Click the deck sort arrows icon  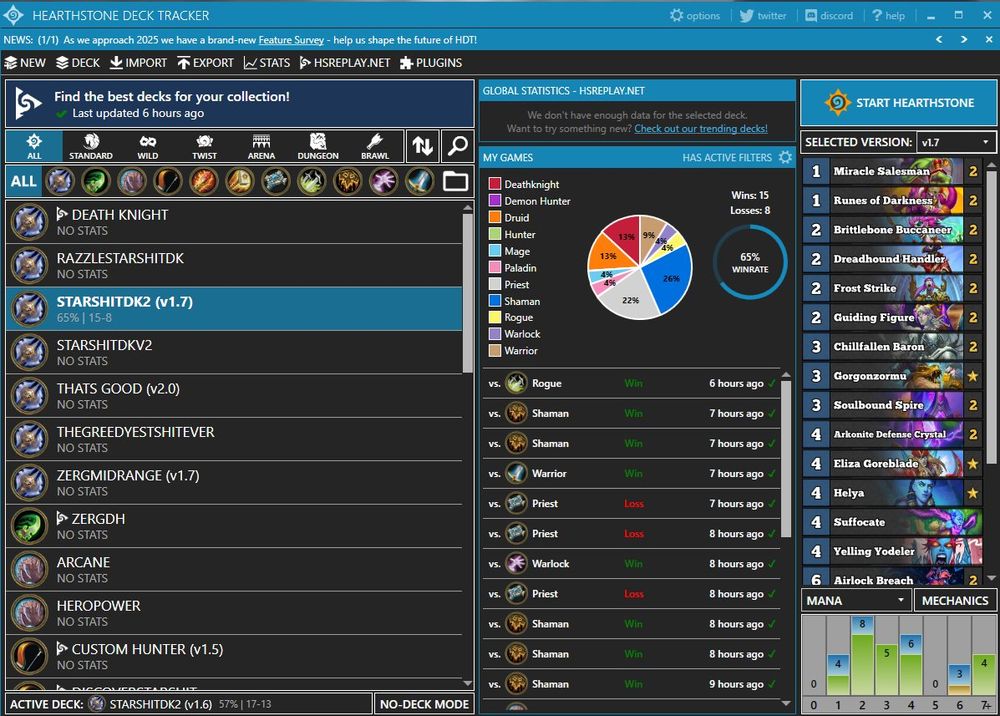(x=422, y=146)
